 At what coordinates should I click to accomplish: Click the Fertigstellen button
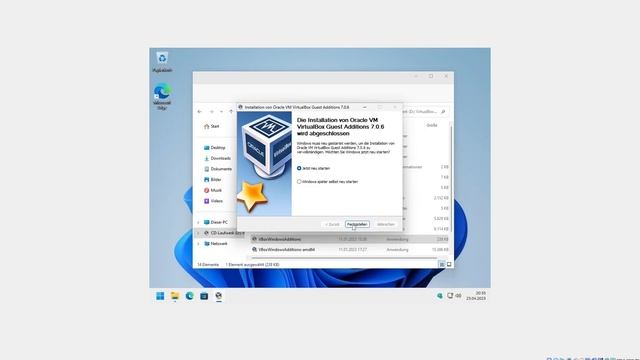point(357,224)
